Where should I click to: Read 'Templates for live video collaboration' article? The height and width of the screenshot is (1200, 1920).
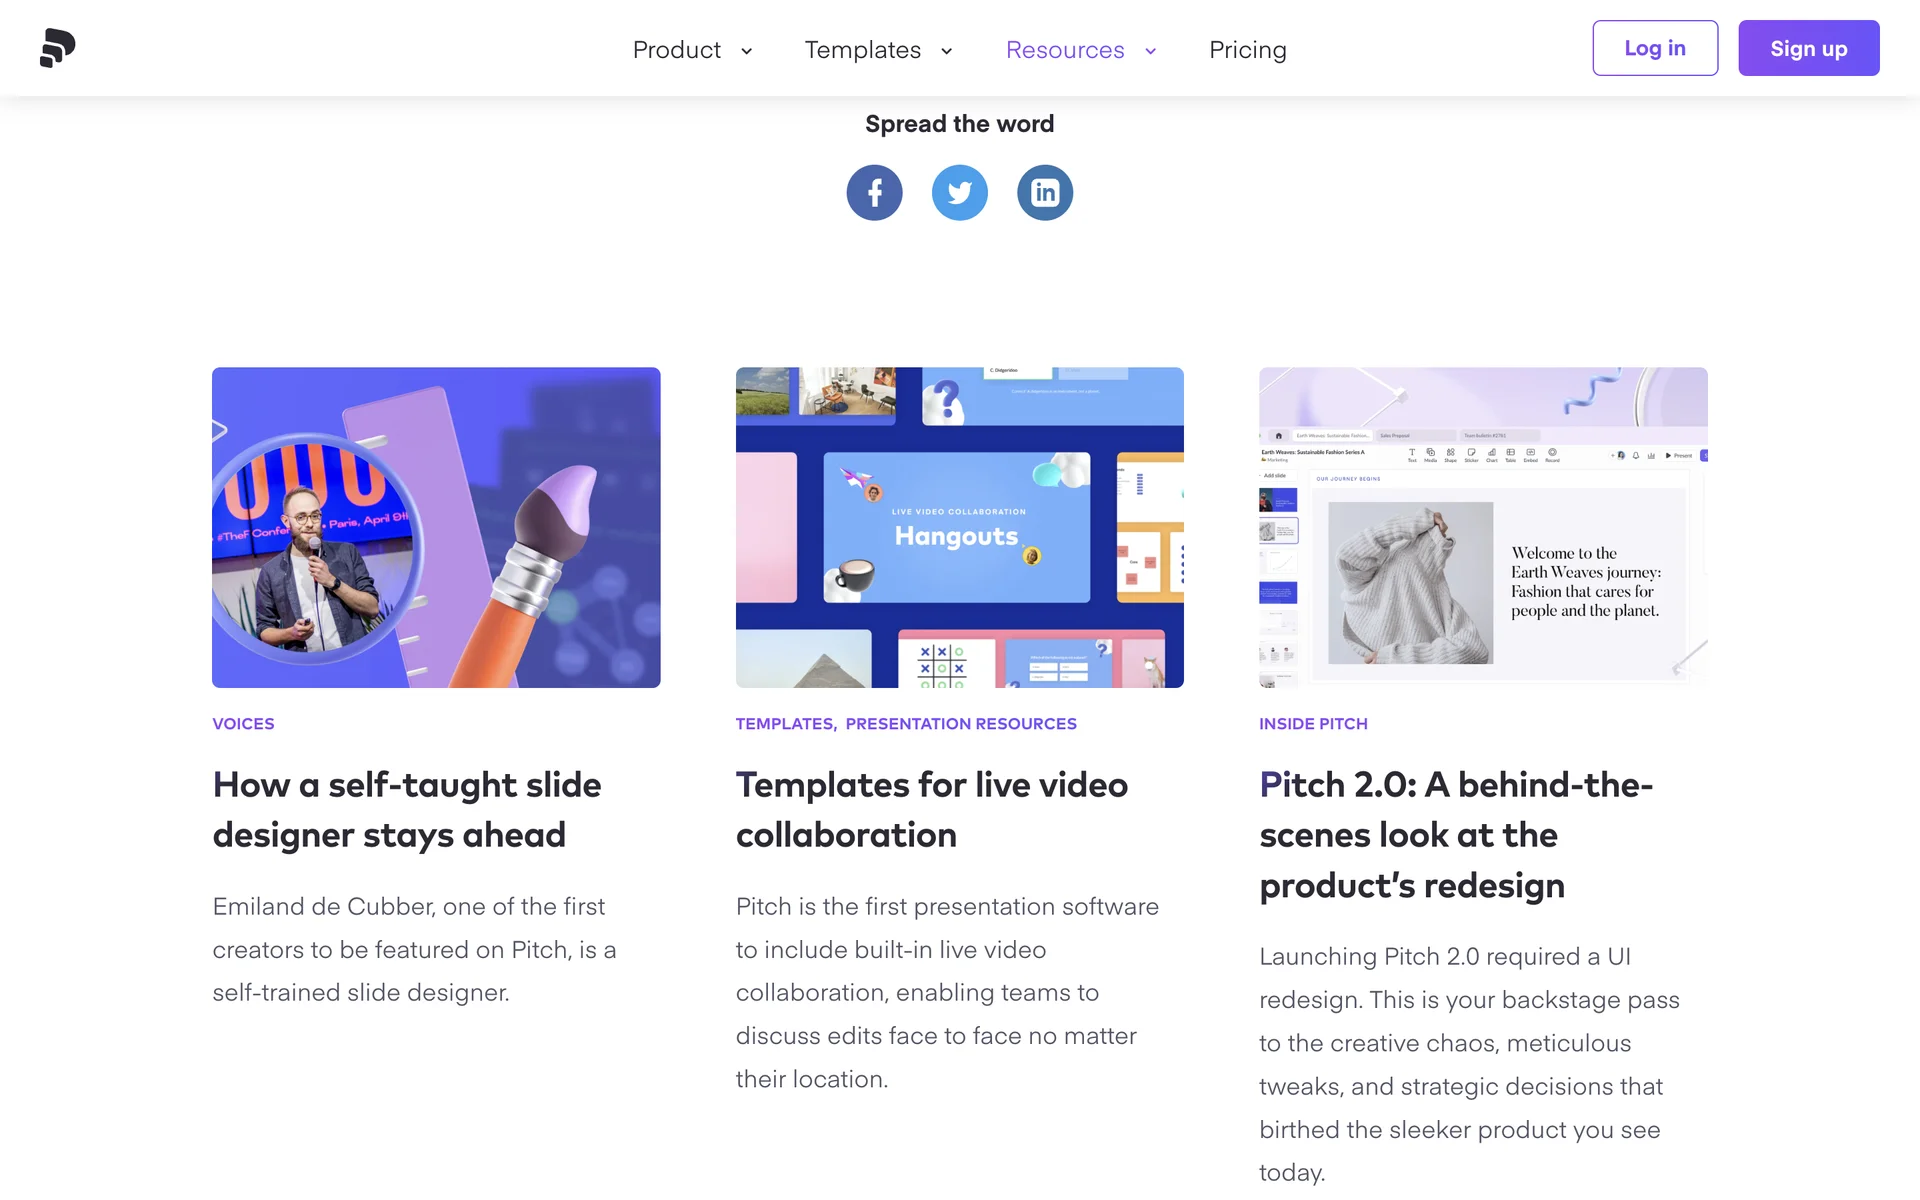tap(932, 810)
